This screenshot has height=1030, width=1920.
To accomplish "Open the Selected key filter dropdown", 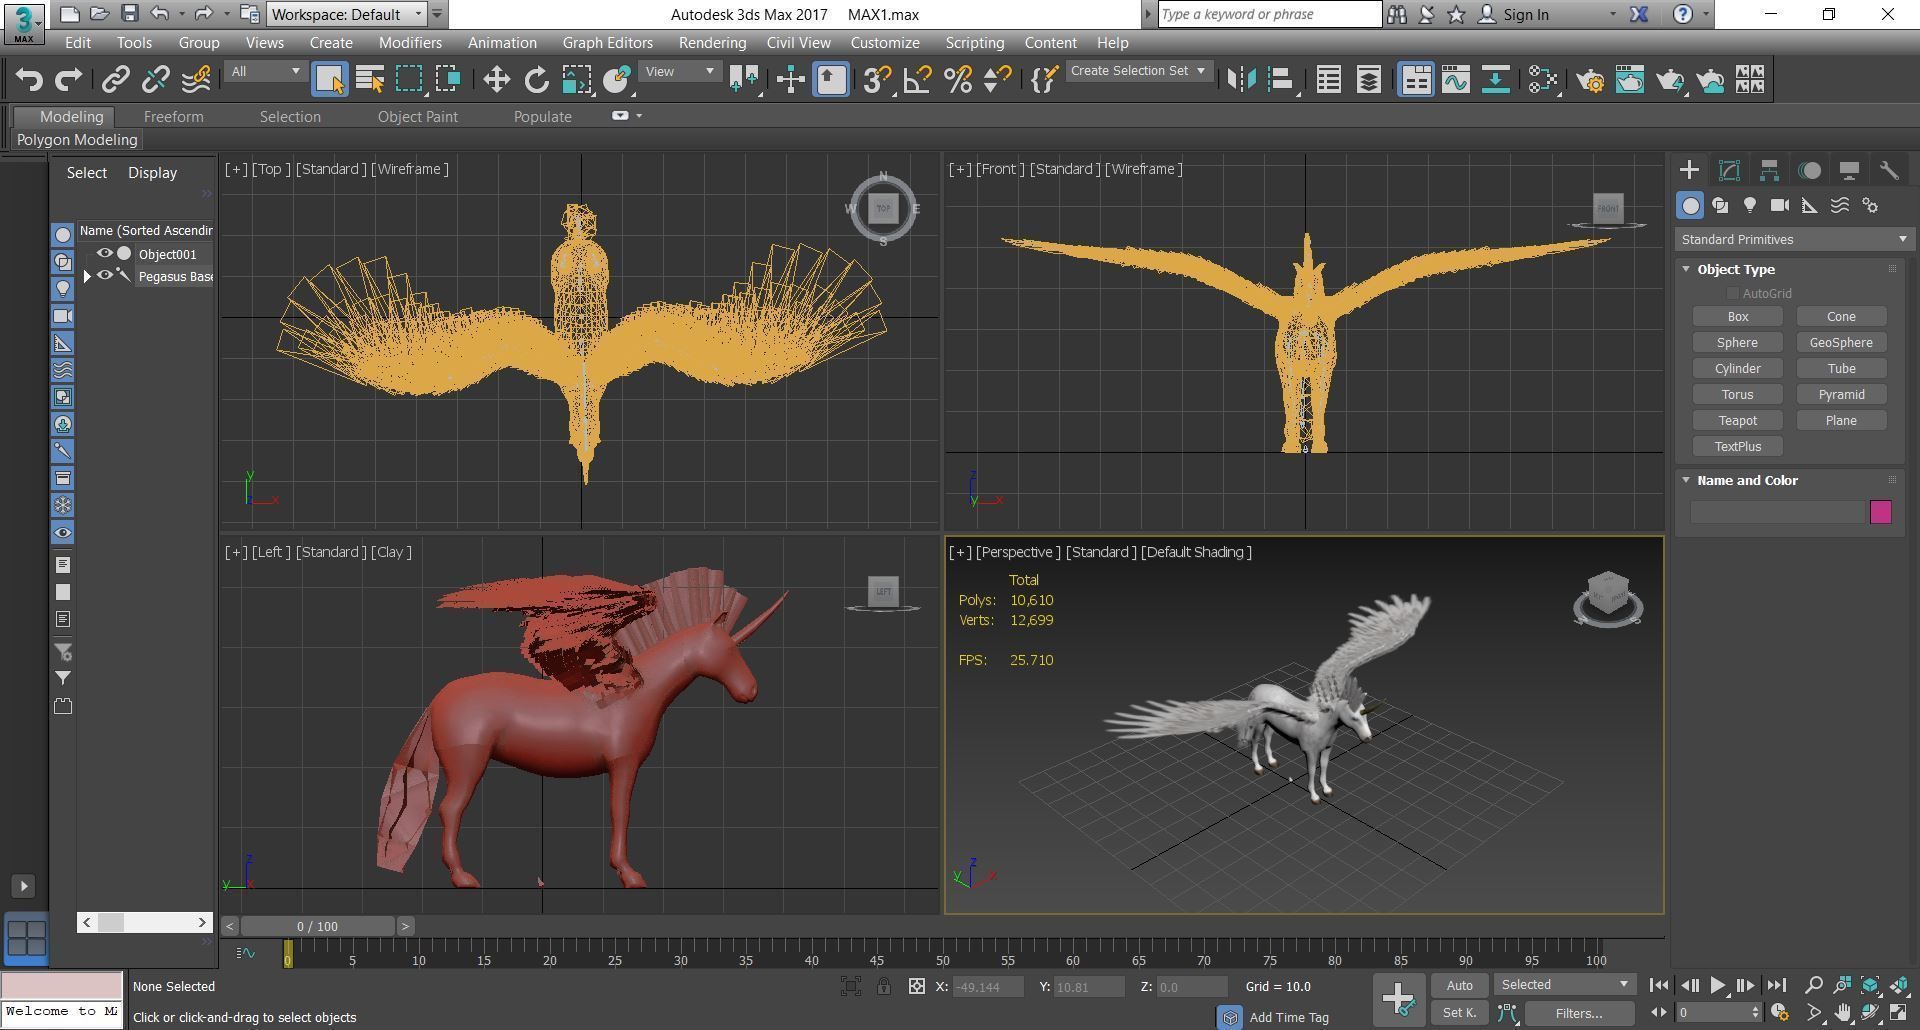I will click(x=1564, y=985).
